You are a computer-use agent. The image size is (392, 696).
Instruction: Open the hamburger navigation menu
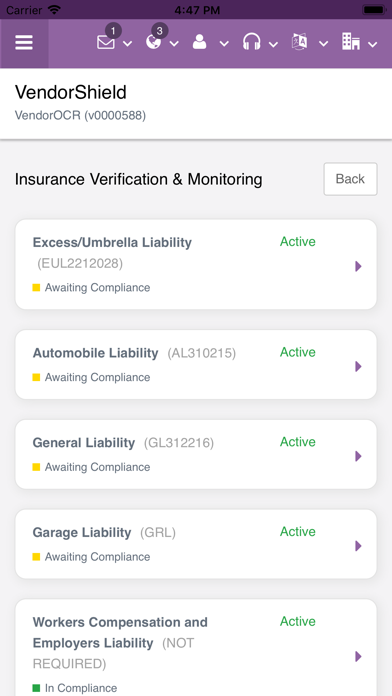(24, 43)
